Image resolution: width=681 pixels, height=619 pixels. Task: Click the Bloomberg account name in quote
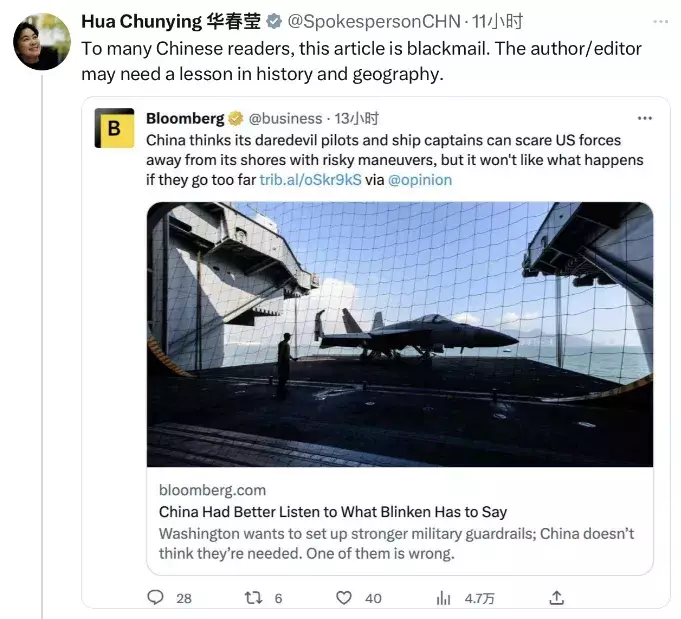tap(185, 118)
